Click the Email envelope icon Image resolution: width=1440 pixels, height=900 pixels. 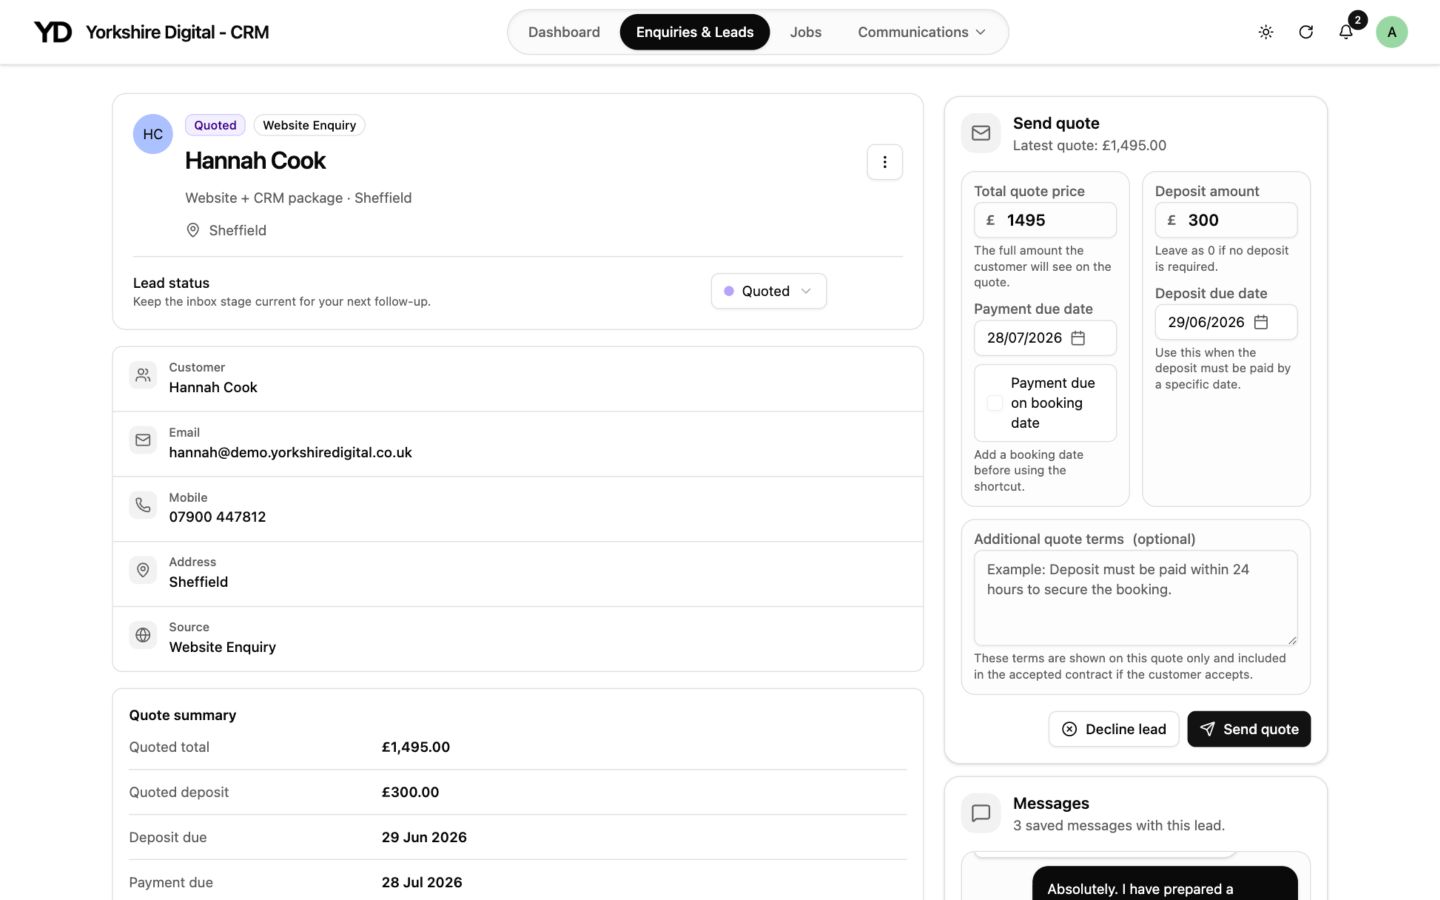pos(143,441)
